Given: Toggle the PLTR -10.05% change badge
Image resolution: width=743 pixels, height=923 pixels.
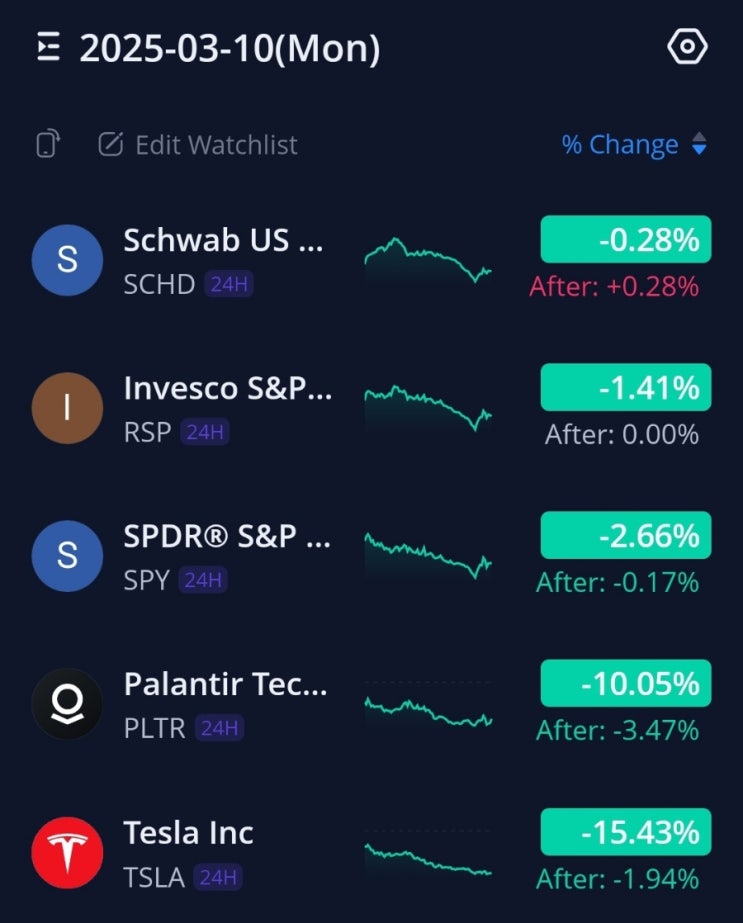Looking at the screenshot, I should point(625,684).
